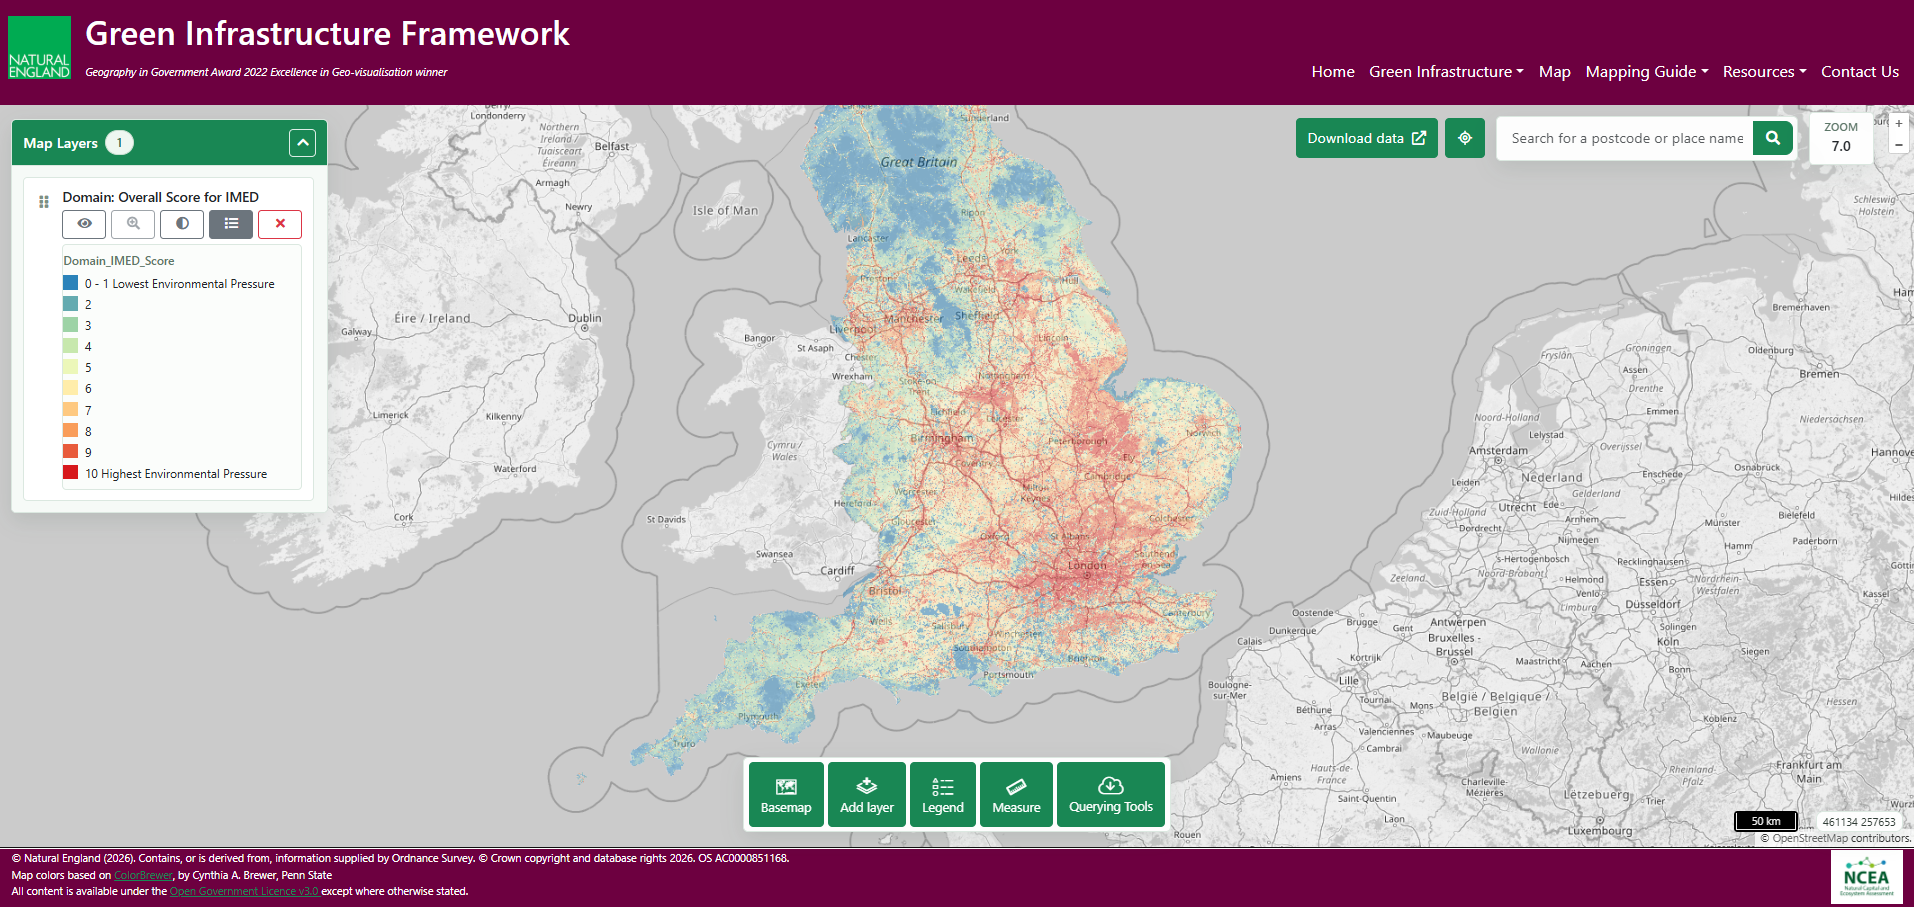Remove the IMED layer with red X
Viewport: 1914px width, 907px height.
[x=280, y=224]
